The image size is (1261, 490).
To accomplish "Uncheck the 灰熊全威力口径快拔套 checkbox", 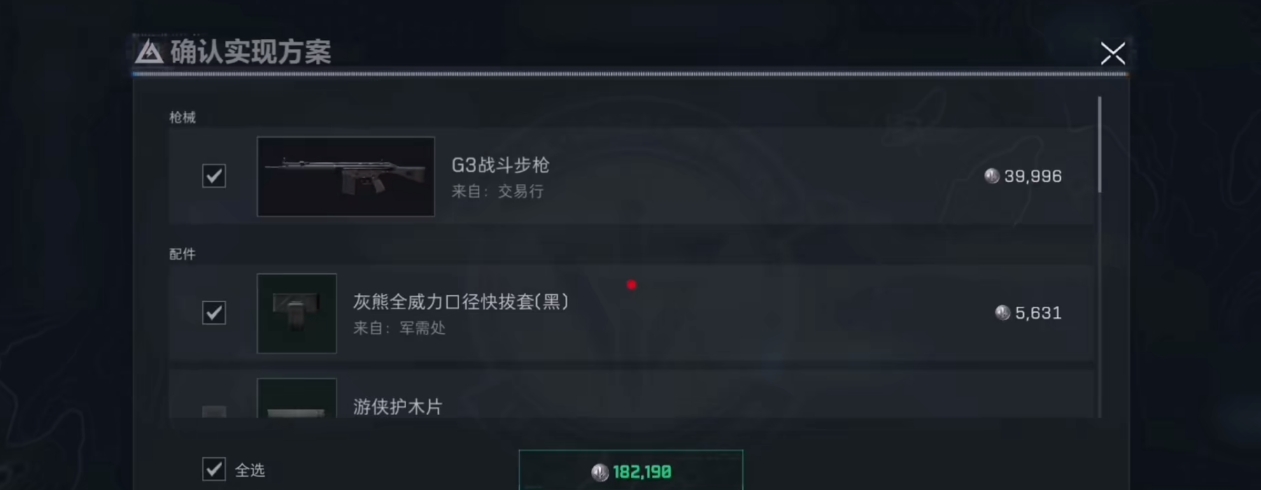I will click(214, 313).
